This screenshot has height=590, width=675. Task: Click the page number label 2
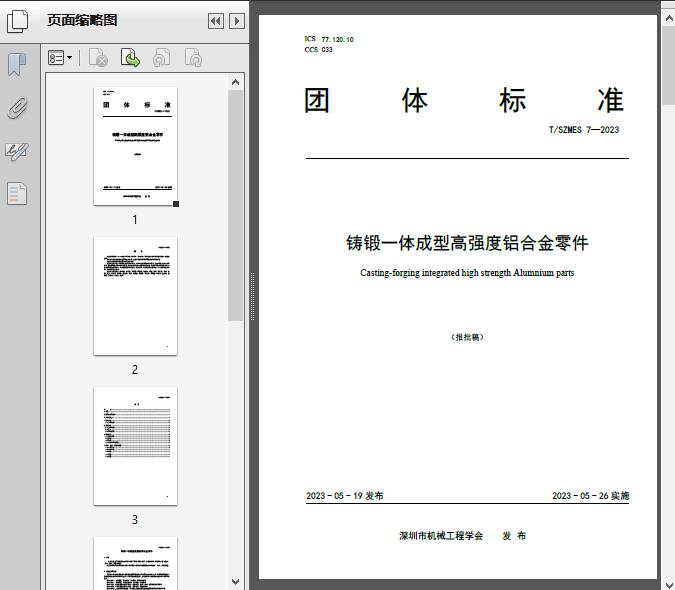click(x=135, y=370)
